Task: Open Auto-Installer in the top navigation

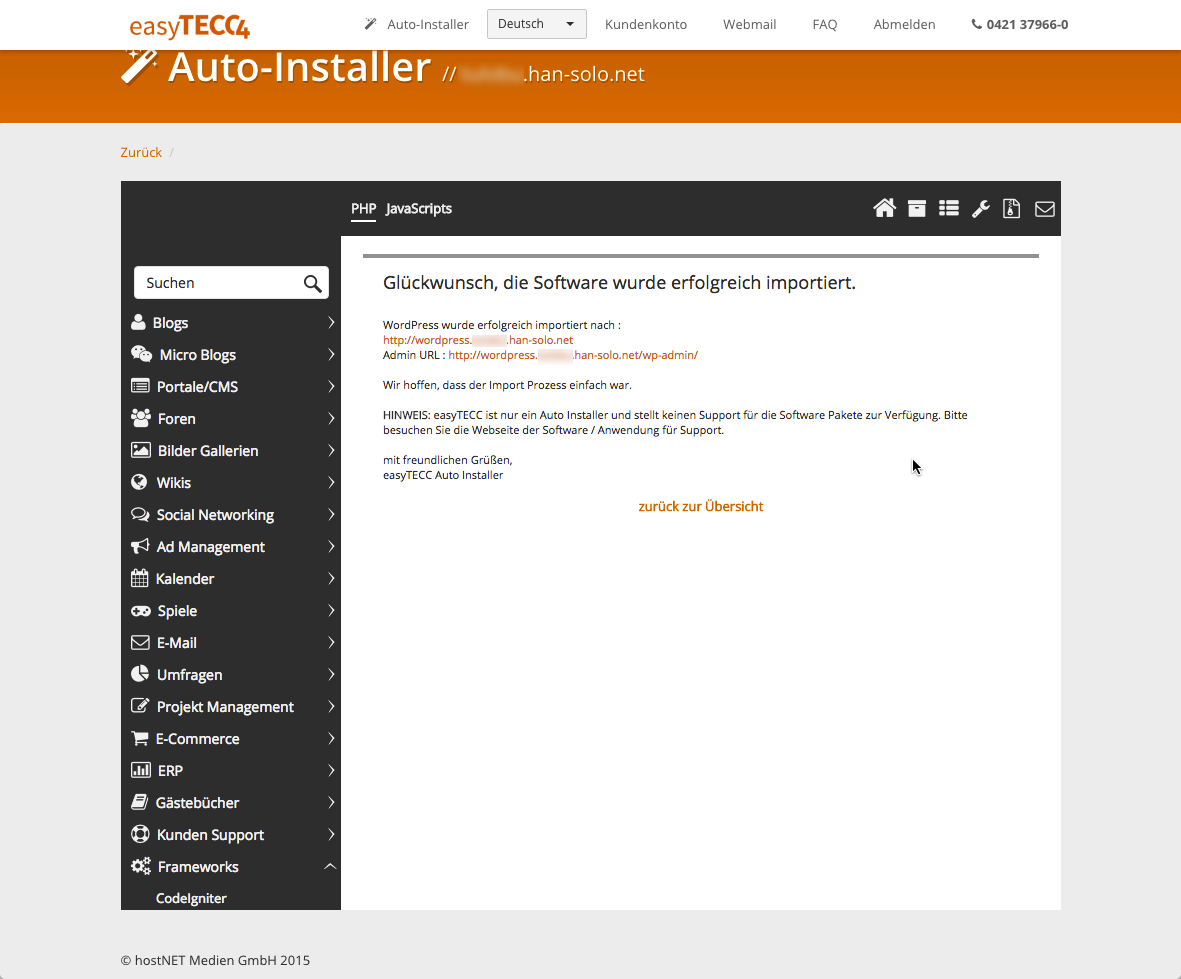Action: 417,24
